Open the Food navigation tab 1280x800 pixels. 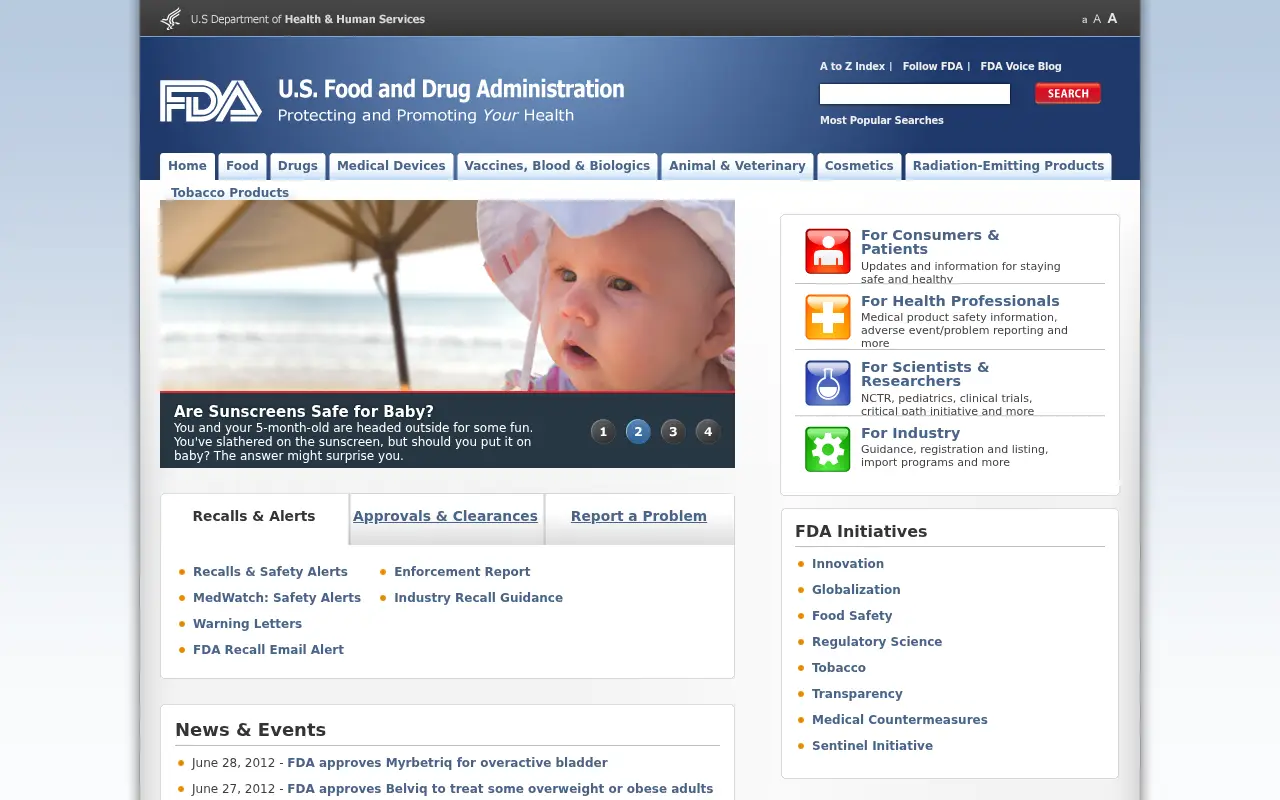(x=242, y=166)
